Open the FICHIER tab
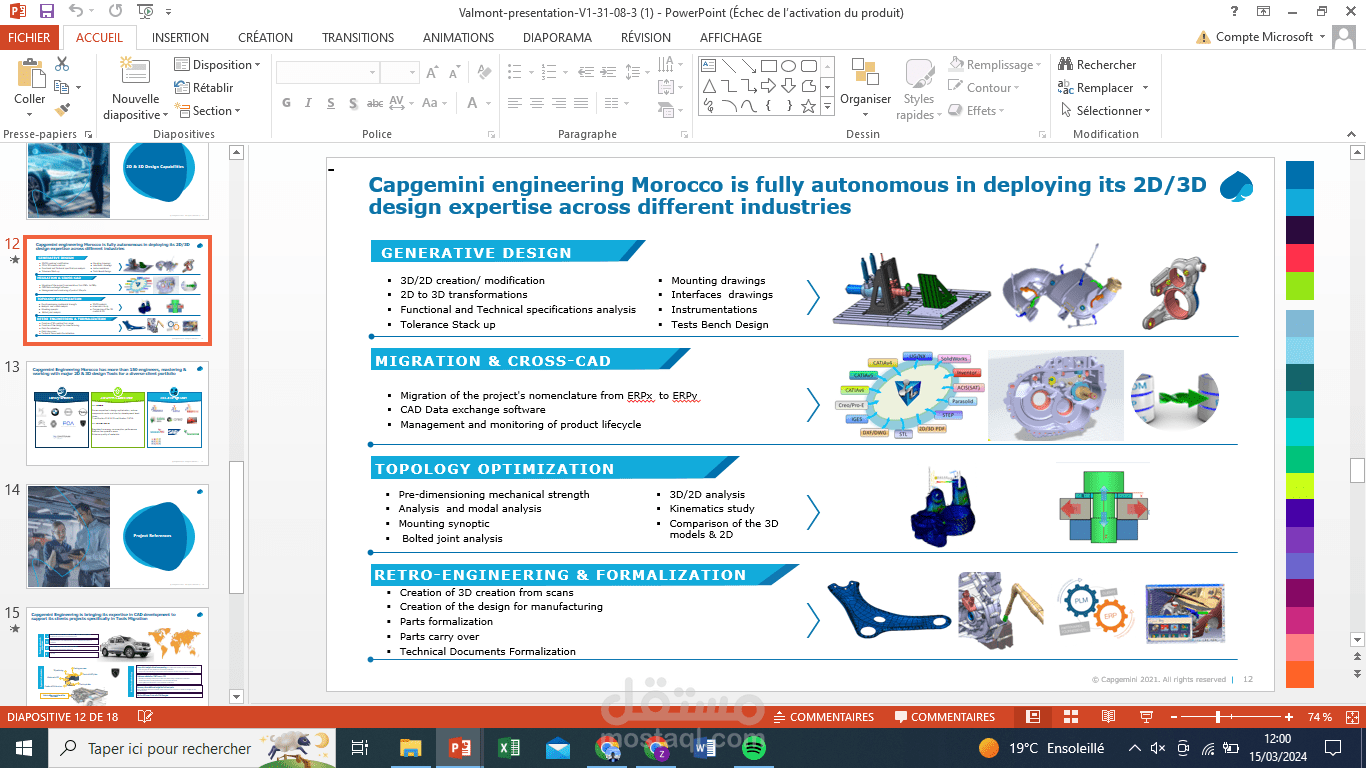The width and height of the screenshot is (1366, 768). (30, 37)
